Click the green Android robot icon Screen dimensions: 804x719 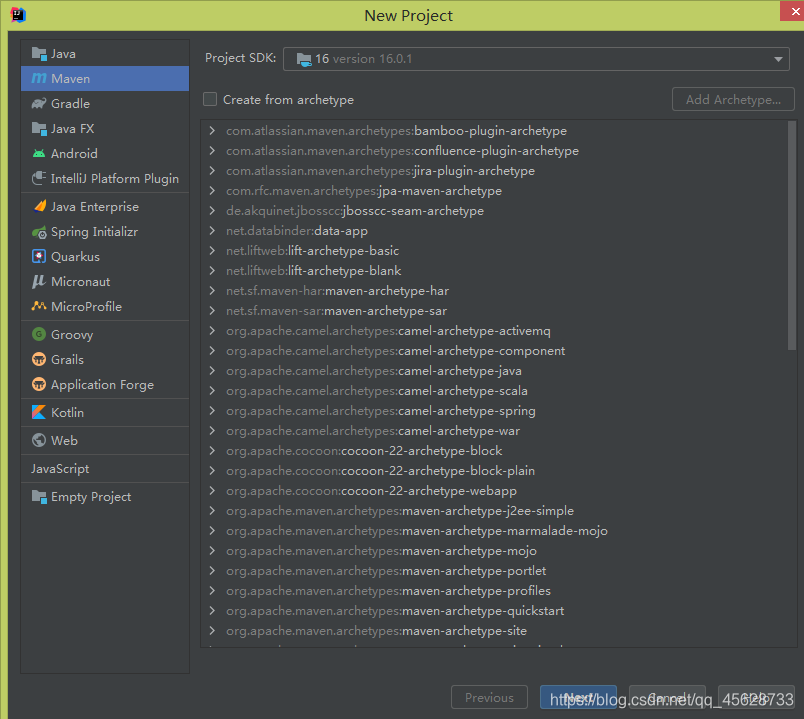[x=39, y=153]
